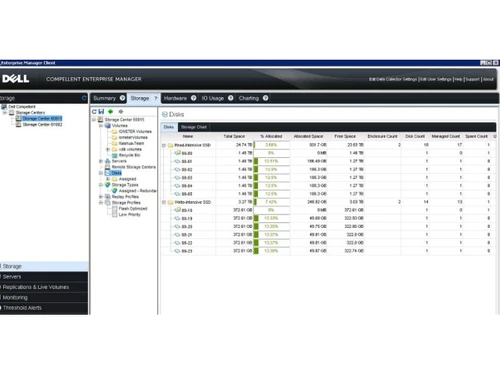500x375 pixels.
Task: Collapse the Storage Types node
Action: pos(101,185)
